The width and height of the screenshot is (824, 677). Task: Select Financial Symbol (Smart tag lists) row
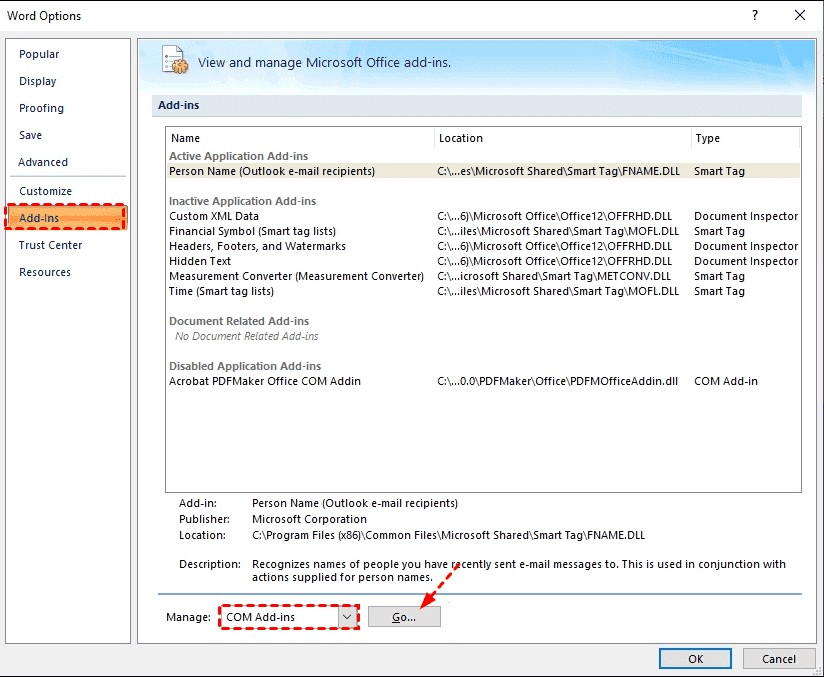click(483, 231)
